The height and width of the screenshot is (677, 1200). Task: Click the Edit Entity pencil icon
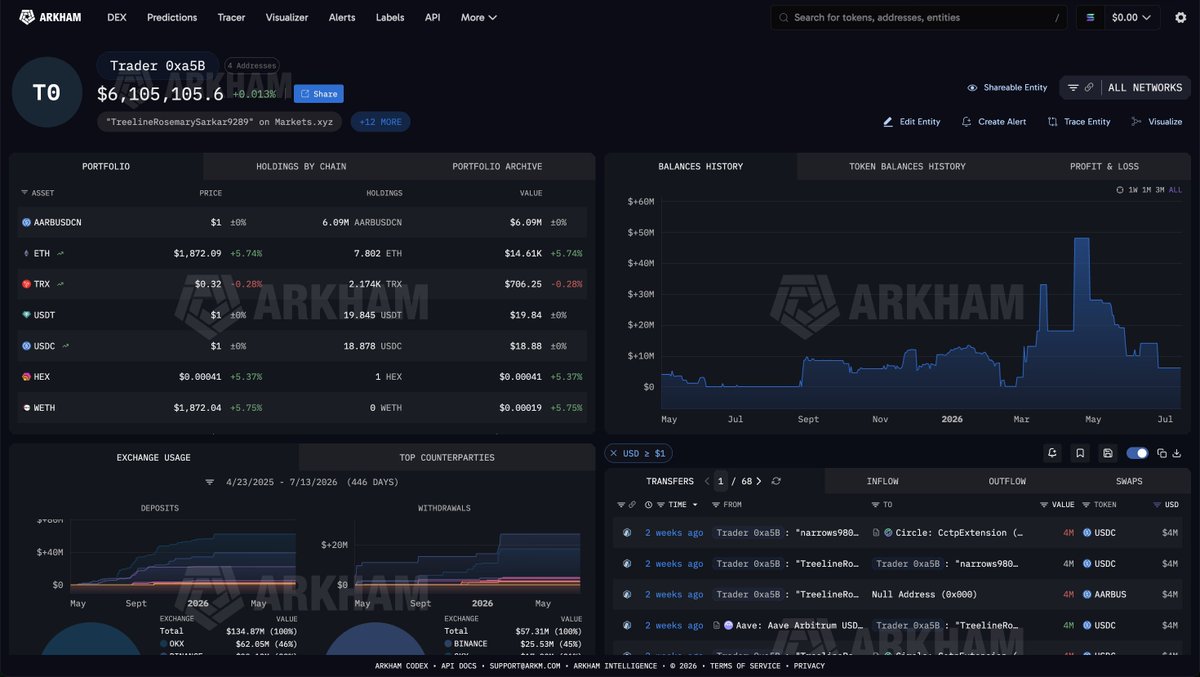tap(888, 121)
